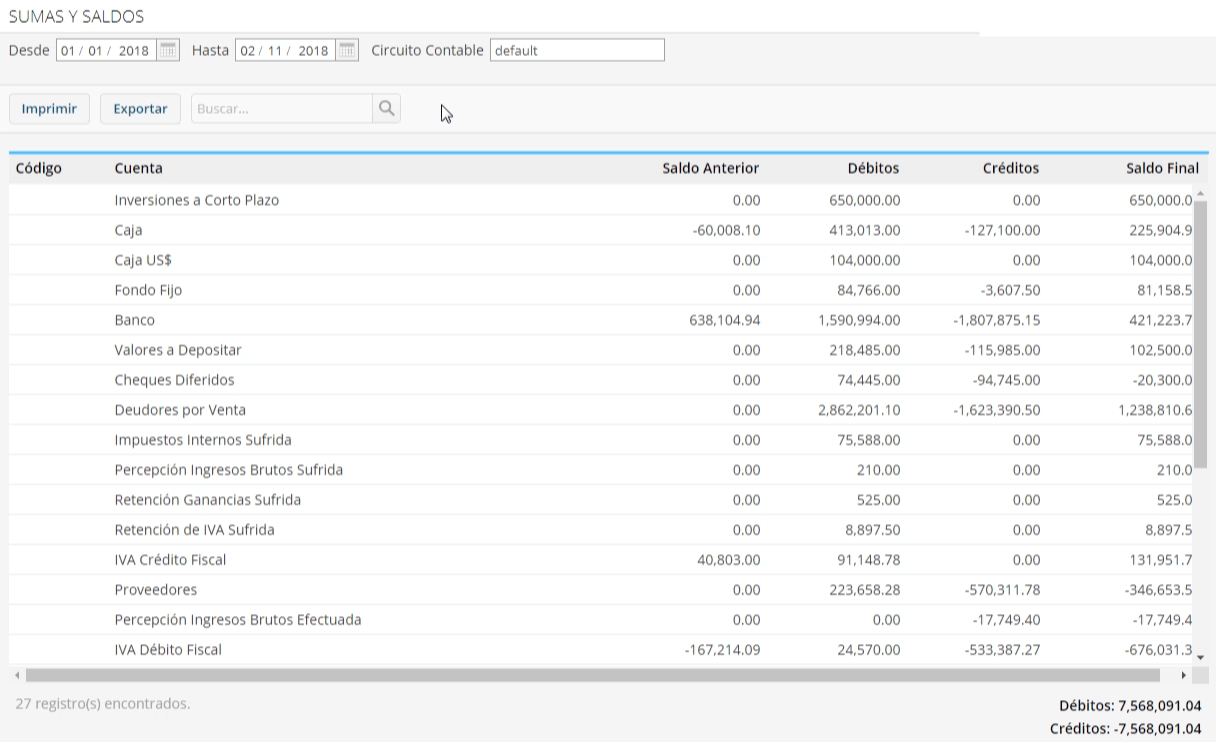This screenshot has width=1216, height=742.
Task: Open the Desde date calendar picker
Action: [168, 50]
